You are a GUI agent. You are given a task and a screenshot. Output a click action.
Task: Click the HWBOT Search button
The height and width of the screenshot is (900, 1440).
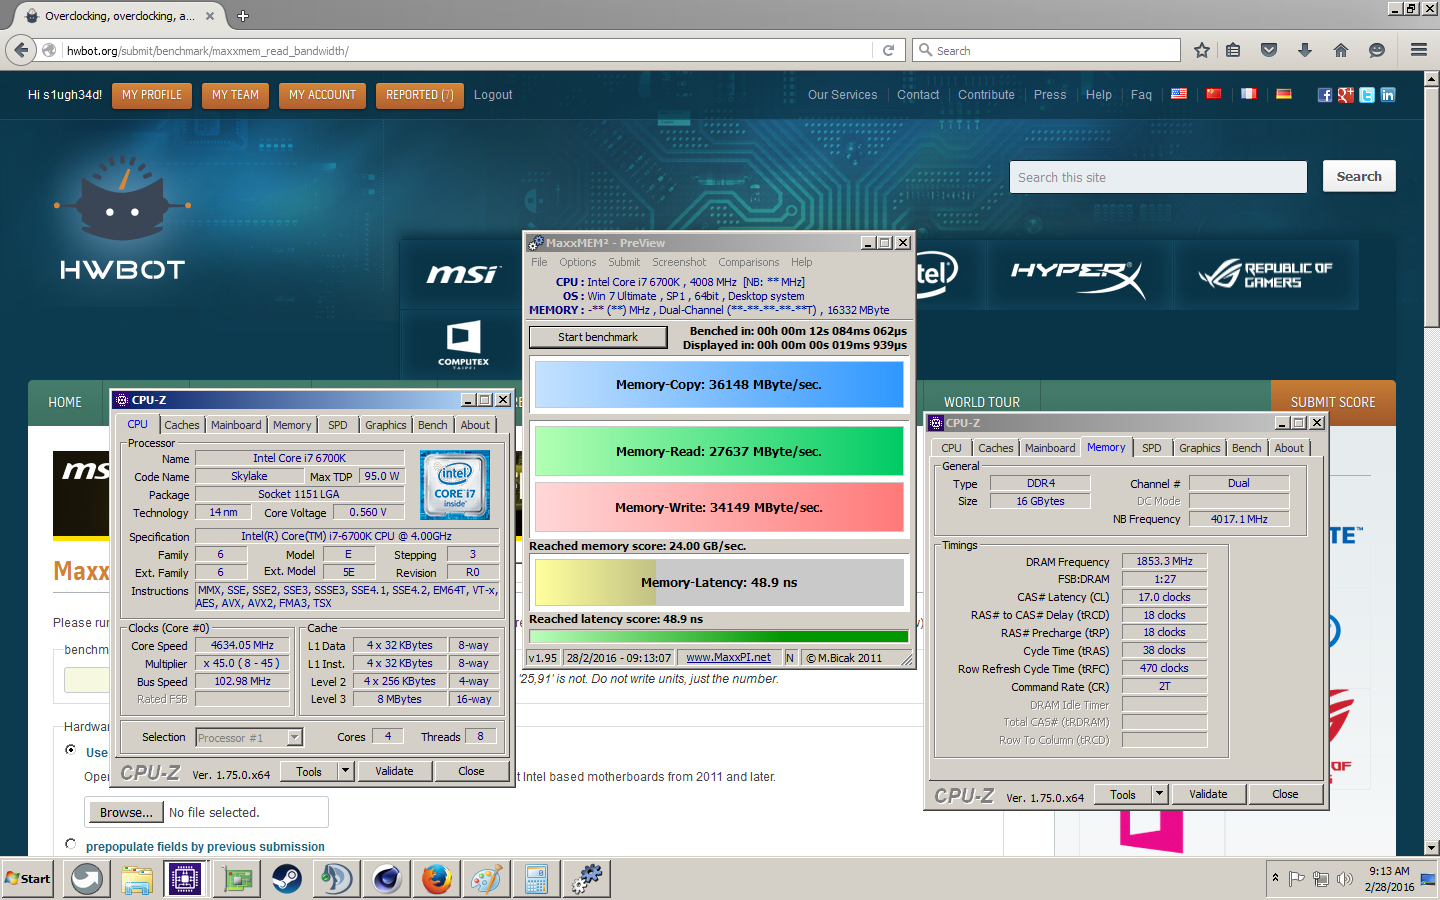pos(1359,177)
